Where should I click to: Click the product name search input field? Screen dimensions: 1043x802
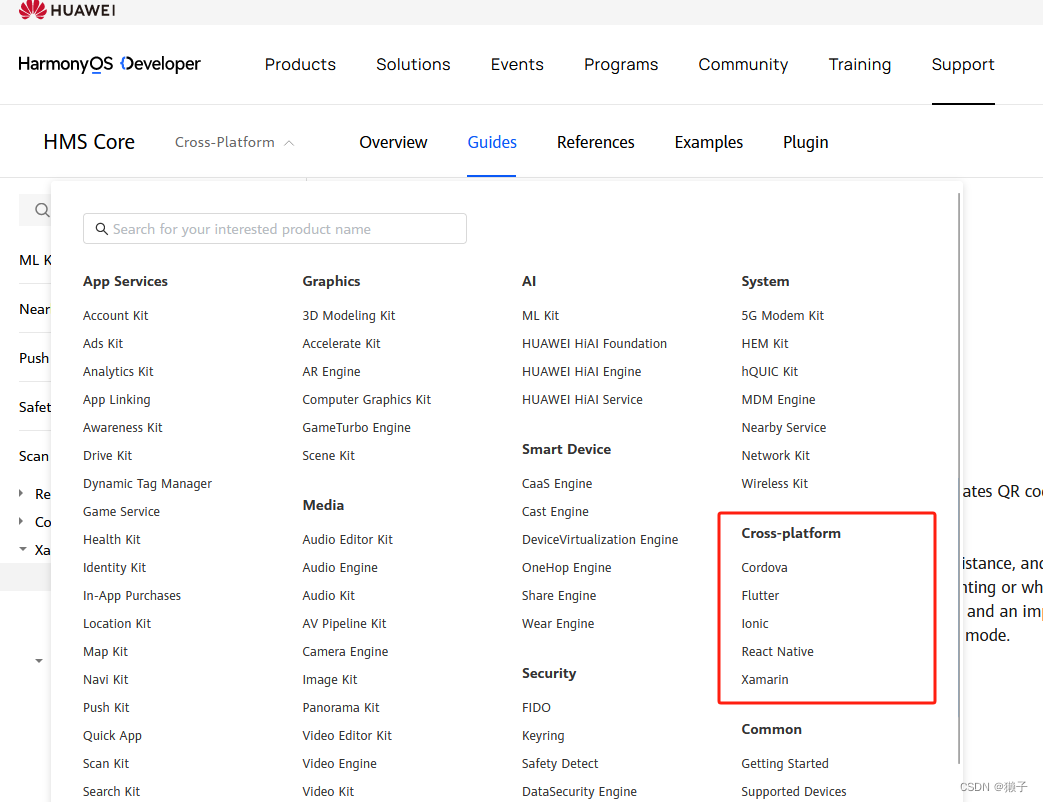[275, 228]
